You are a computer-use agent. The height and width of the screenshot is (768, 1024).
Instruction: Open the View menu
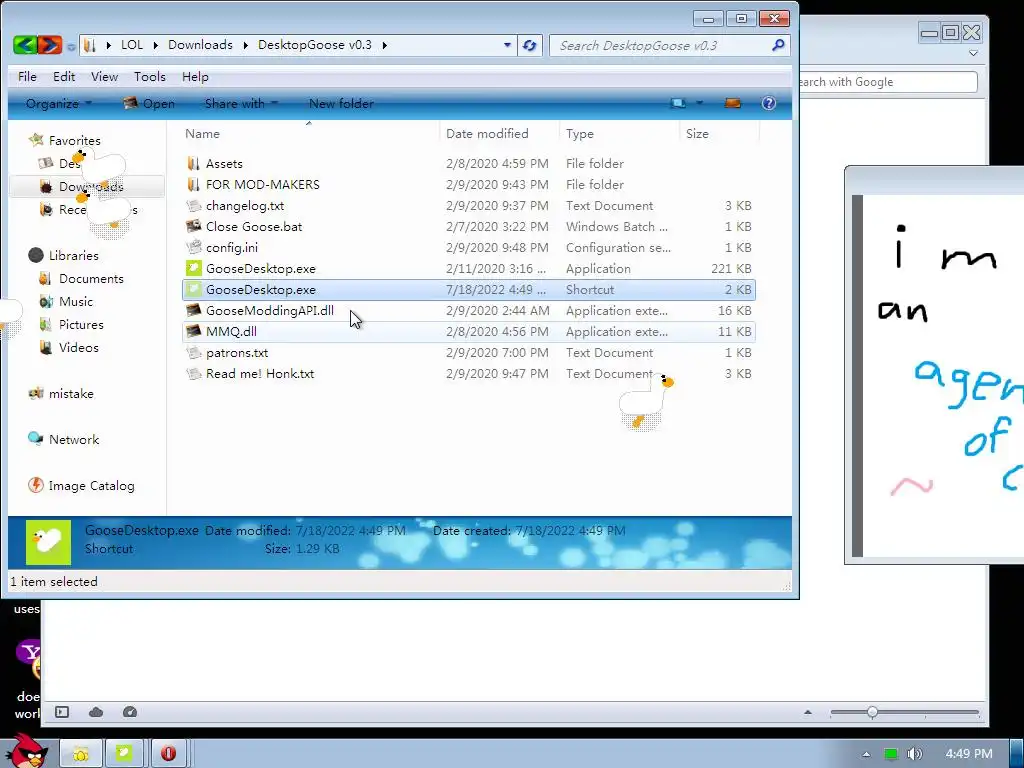(104, 76)
